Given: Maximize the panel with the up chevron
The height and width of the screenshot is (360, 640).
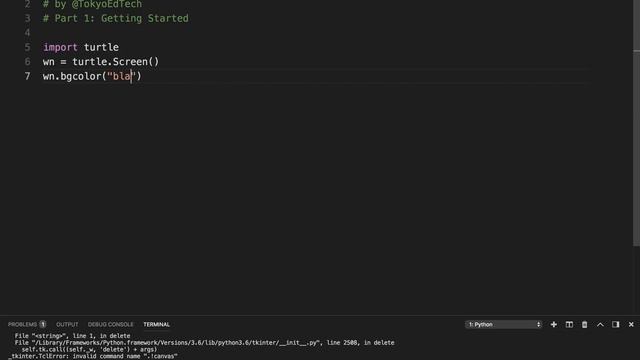Looking at the screenshot, I should coord(600,324).
